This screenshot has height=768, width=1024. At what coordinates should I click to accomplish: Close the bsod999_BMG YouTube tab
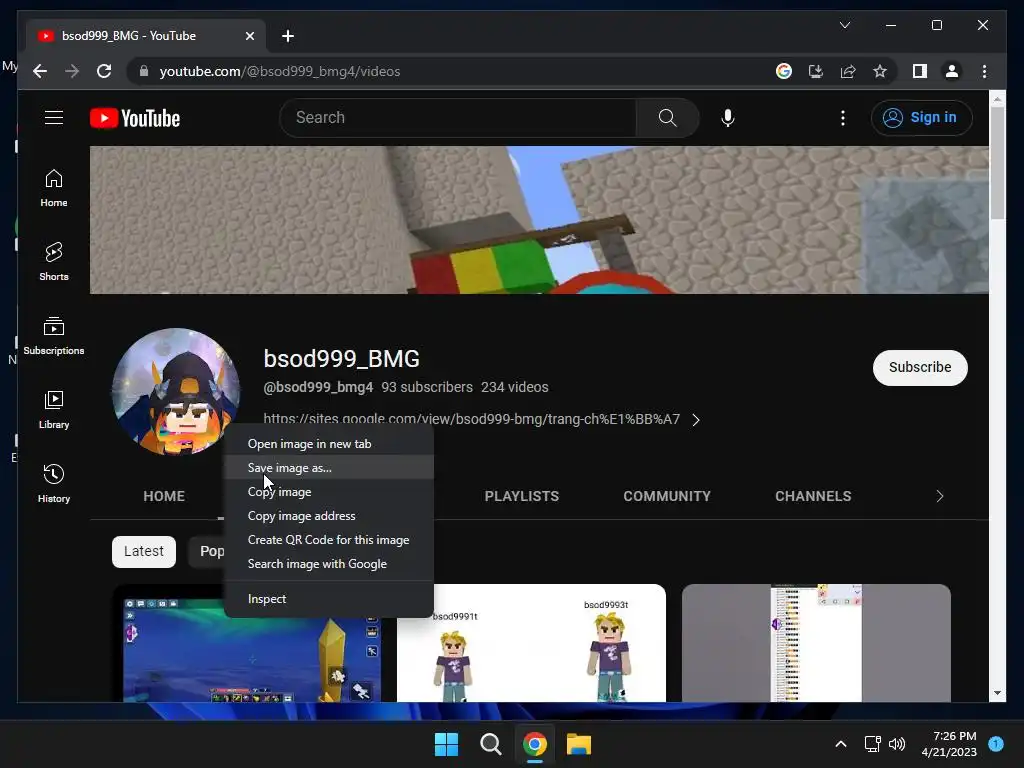[x=249, y=36]
